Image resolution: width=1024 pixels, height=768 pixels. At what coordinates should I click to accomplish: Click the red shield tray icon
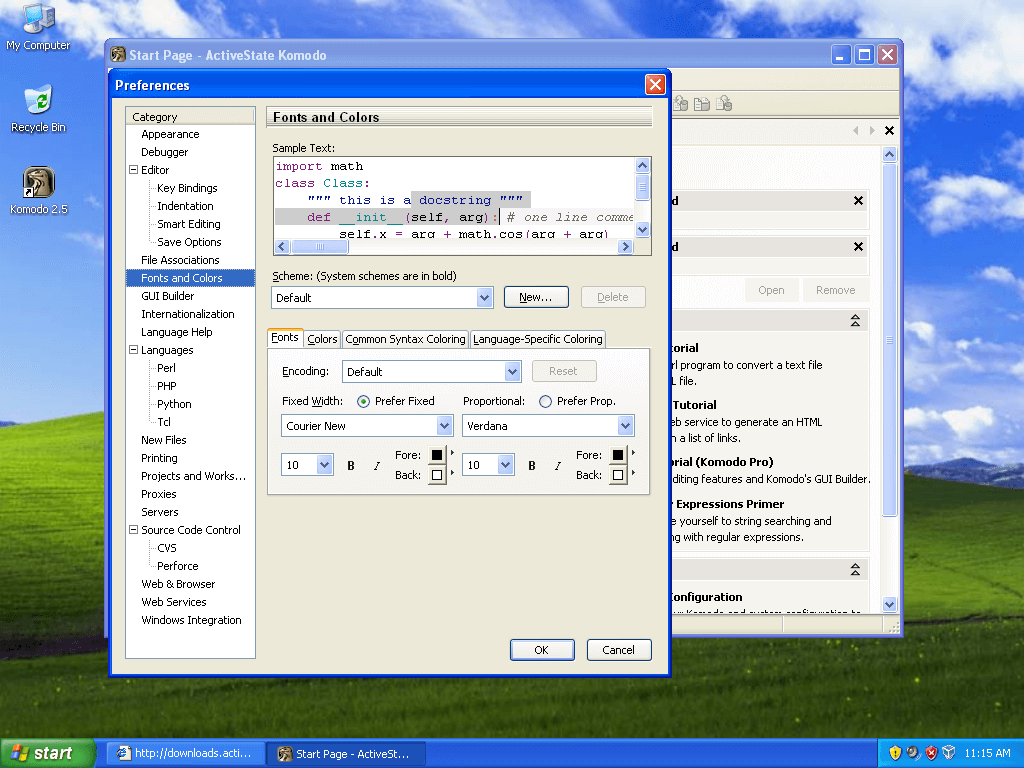(x=931, y=752)
